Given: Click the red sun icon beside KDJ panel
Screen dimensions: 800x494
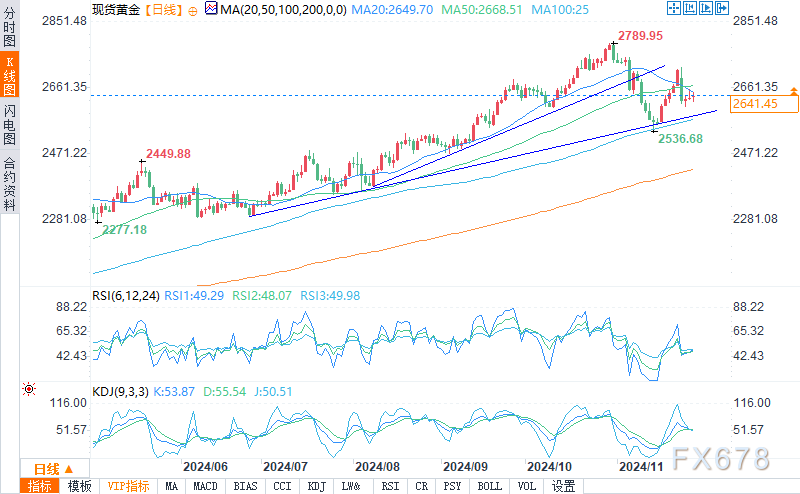Looking at the screenshot, I should coord(29,389).
